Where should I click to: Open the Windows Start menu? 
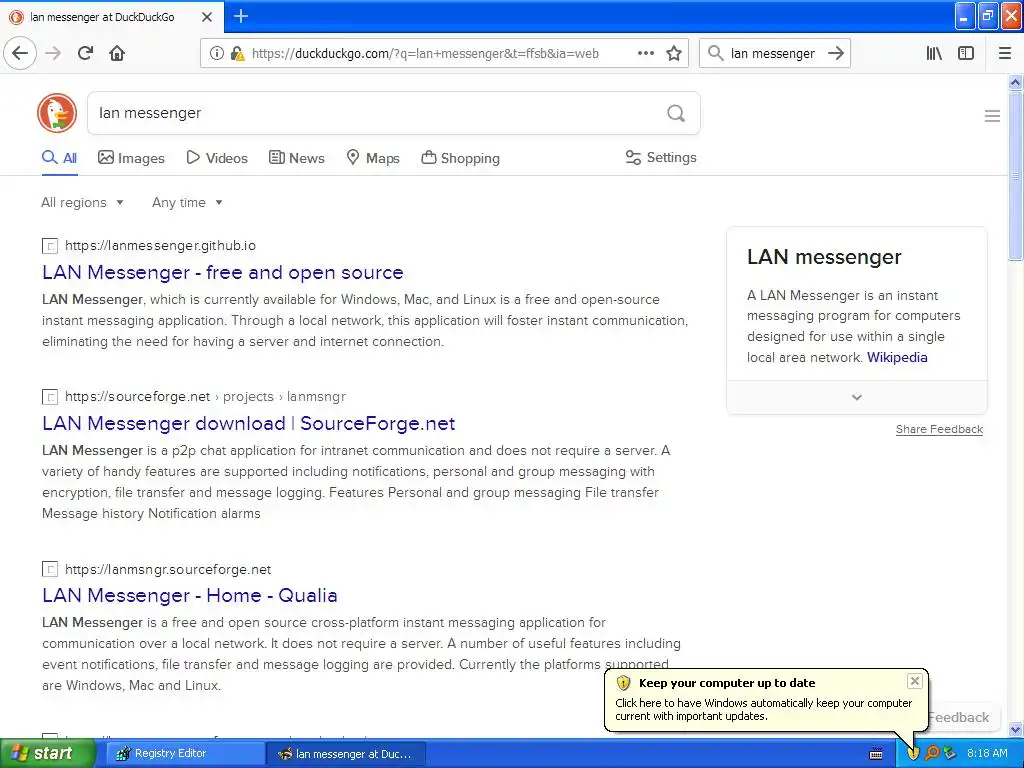click(46, 754)
